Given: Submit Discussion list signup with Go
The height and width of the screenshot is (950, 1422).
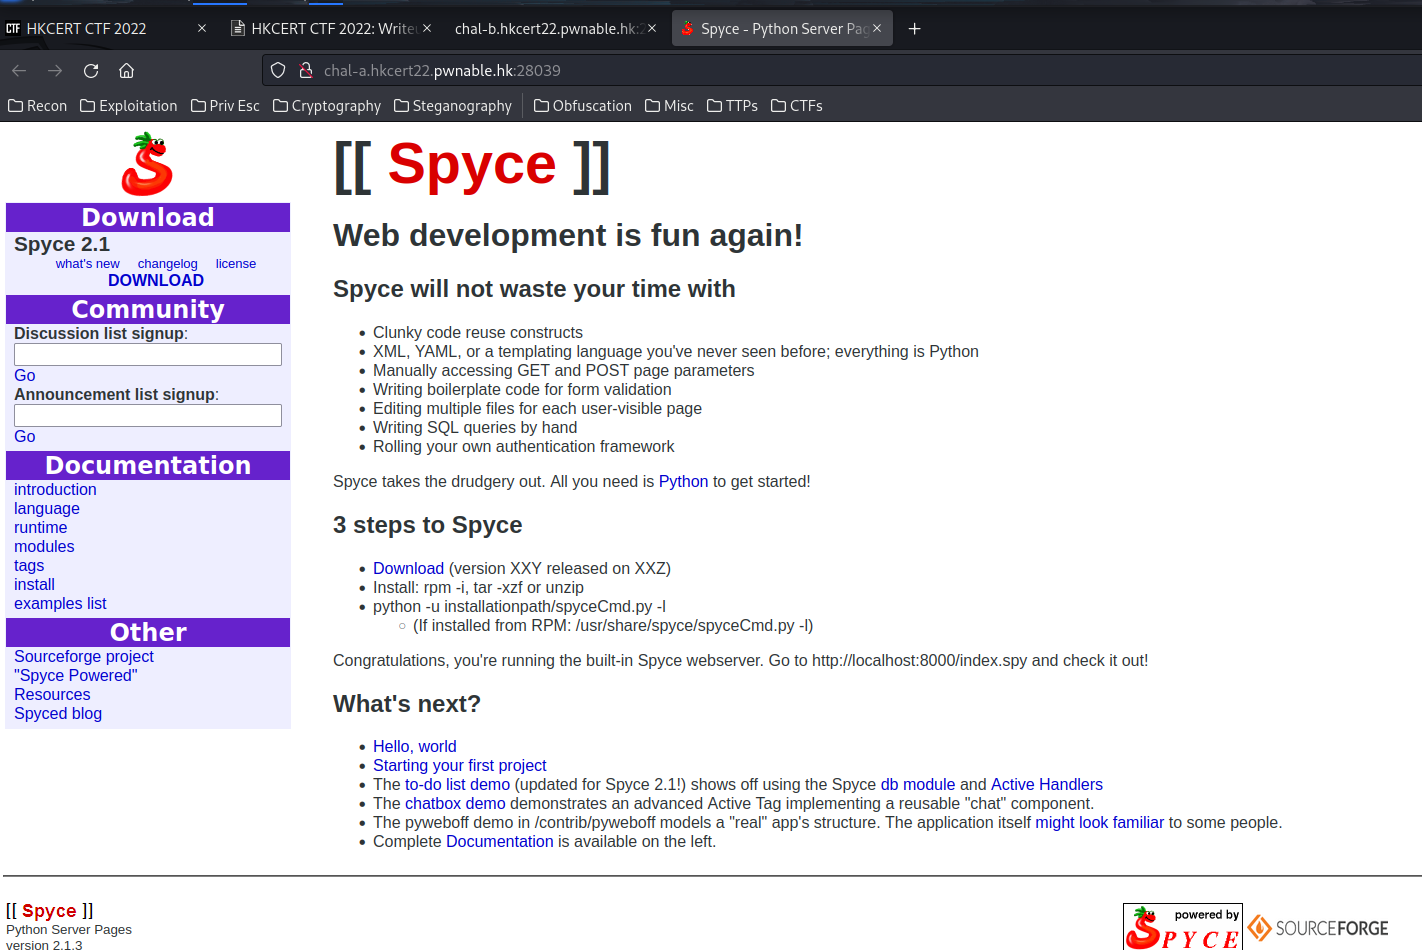Looking at the screenshot, I should 25,376.
